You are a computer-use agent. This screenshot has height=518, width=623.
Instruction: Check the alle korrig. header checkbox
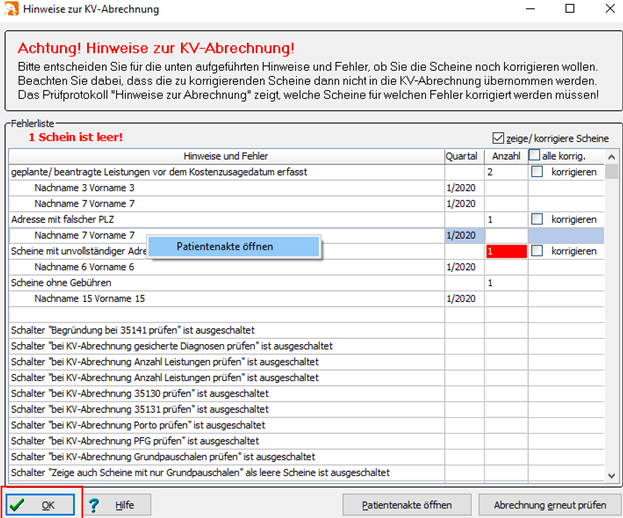[534, 155]
